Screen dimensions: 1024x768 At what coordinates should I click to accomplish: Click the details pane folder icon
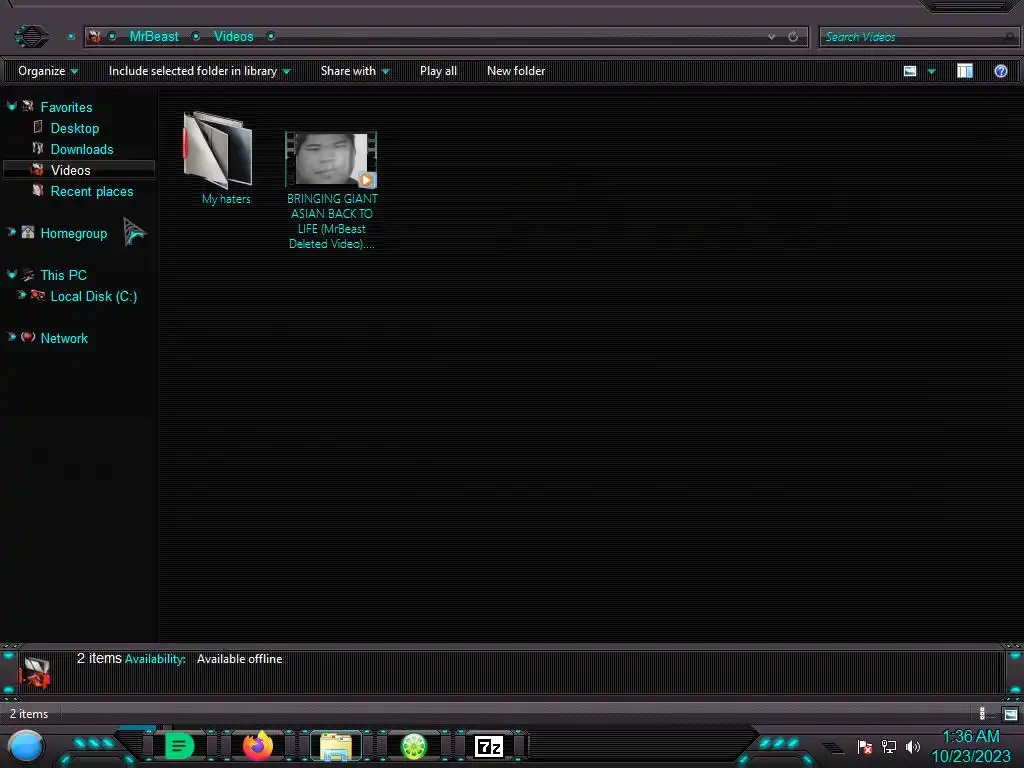35,672
